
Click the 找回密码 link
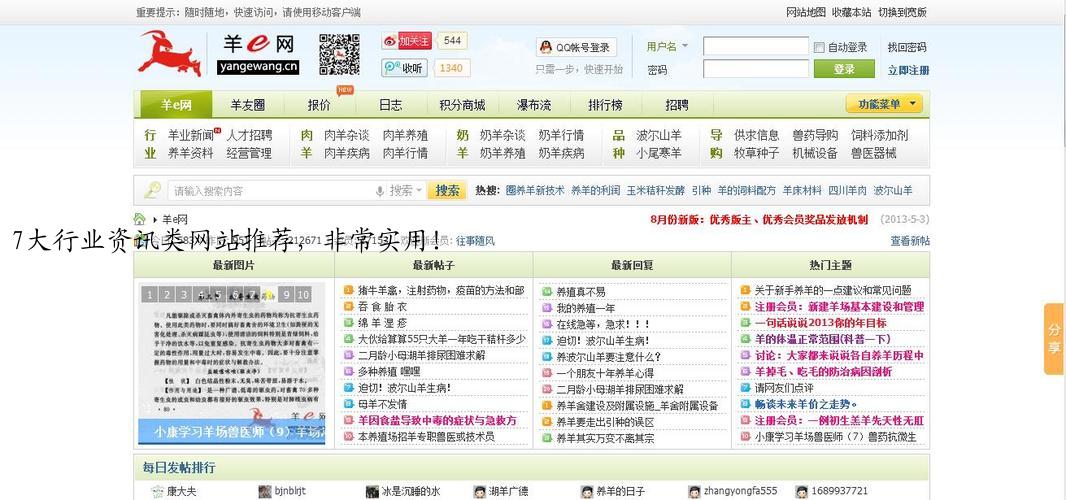pyautogui.click(x=907, y=47)
